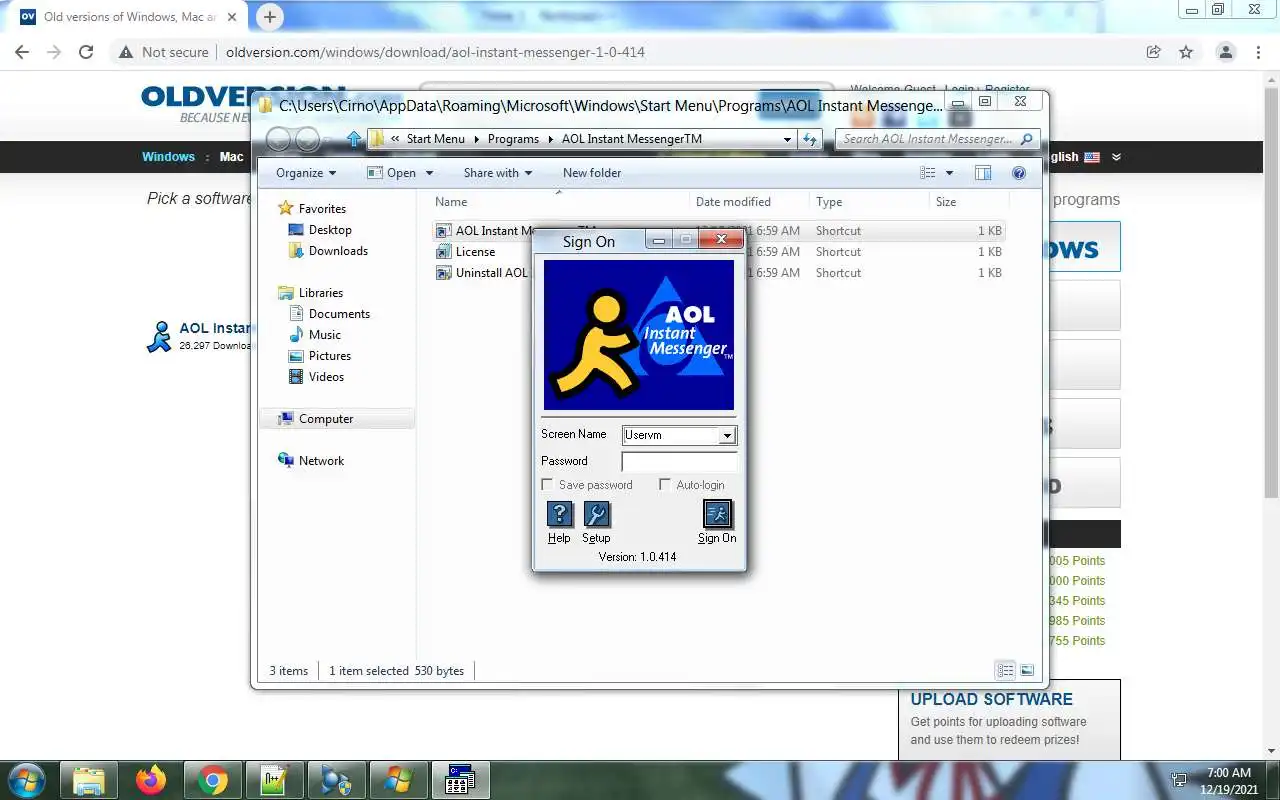Open view options dropdown arrow
This screenshot has width=1280, height=800.
[x=949, y=173]
